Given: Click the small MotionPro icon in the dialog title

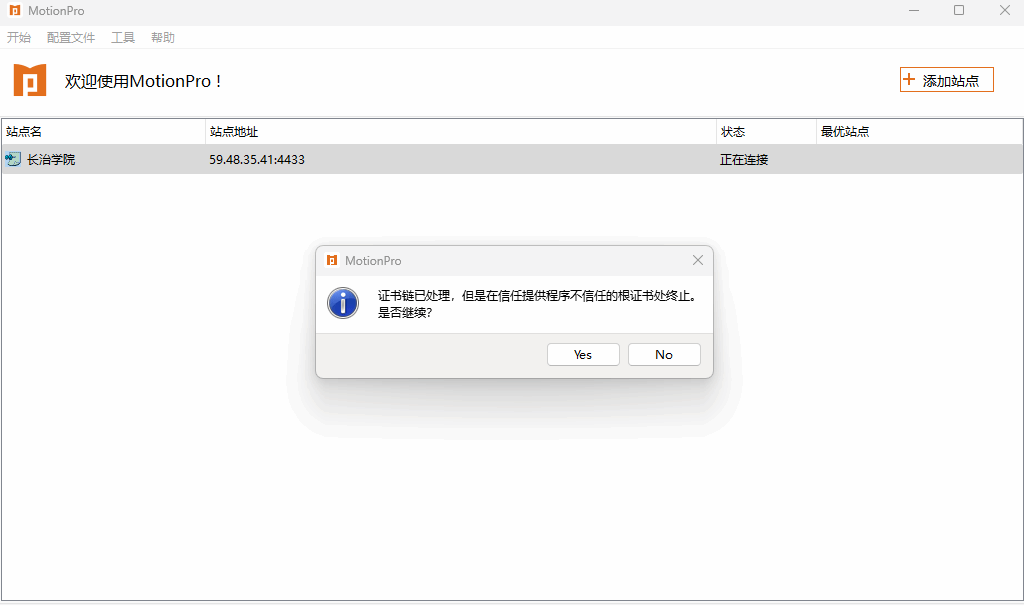Looking at the screenshot, I should (332, 260).
